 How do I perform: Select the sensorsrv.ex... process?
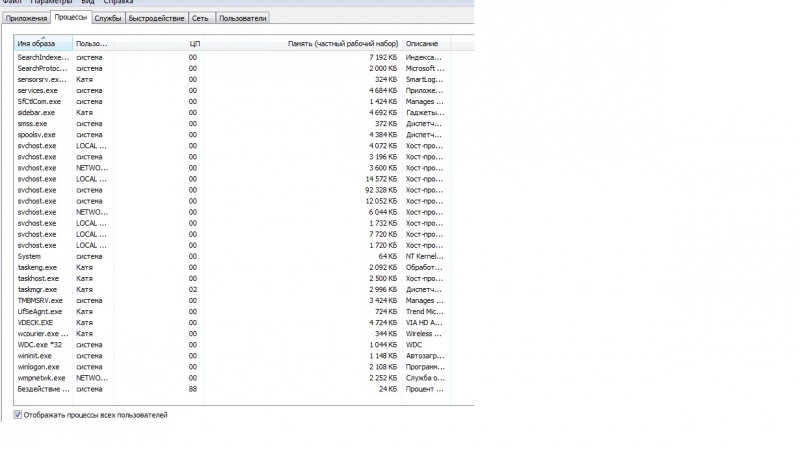coord(232,80)
